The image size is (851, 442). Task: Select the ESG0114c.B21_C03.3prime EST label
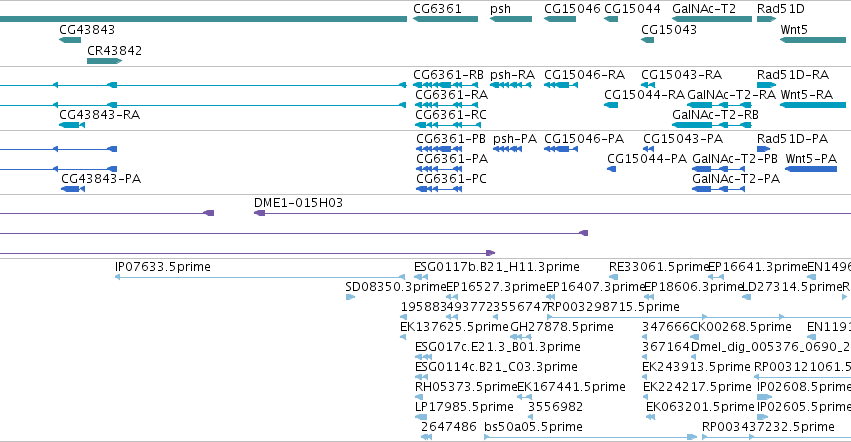496,367
